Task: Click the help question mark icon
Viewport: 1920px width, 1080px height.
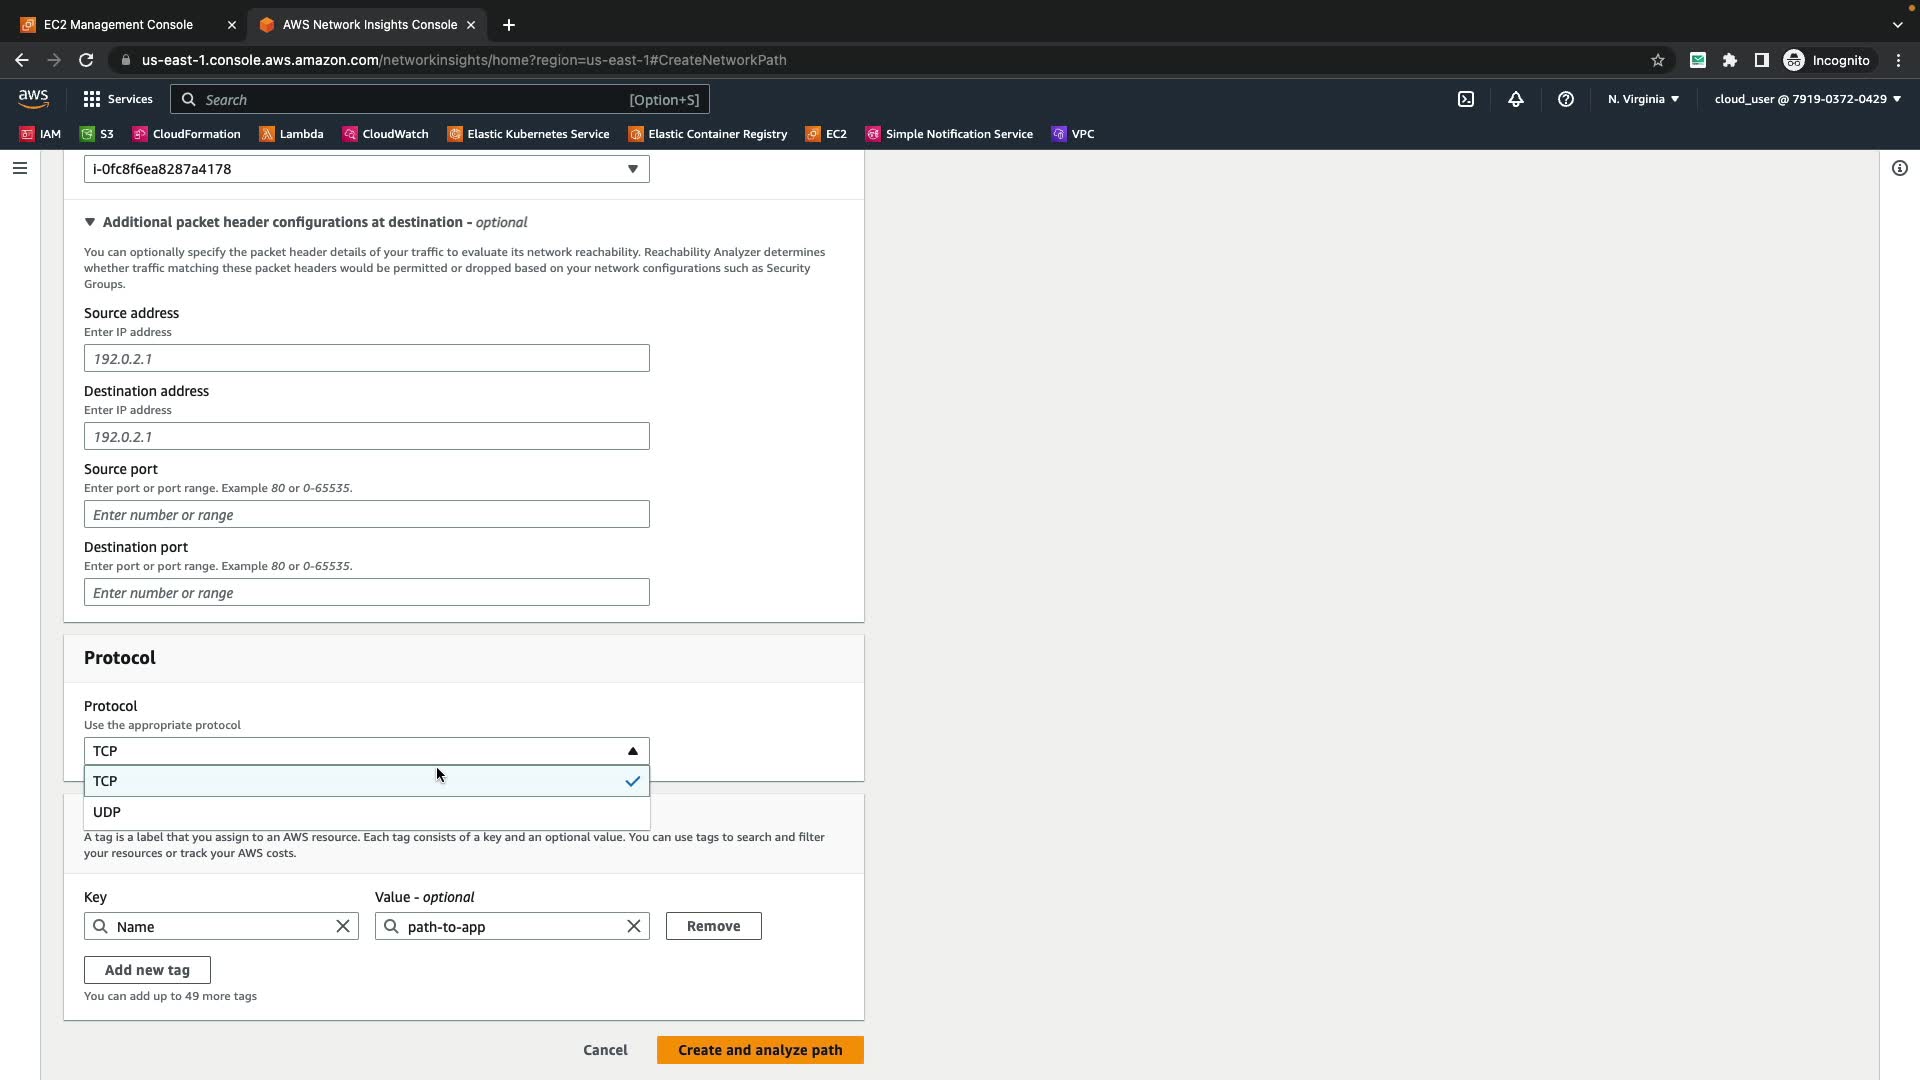Action: pos(1565,99)
